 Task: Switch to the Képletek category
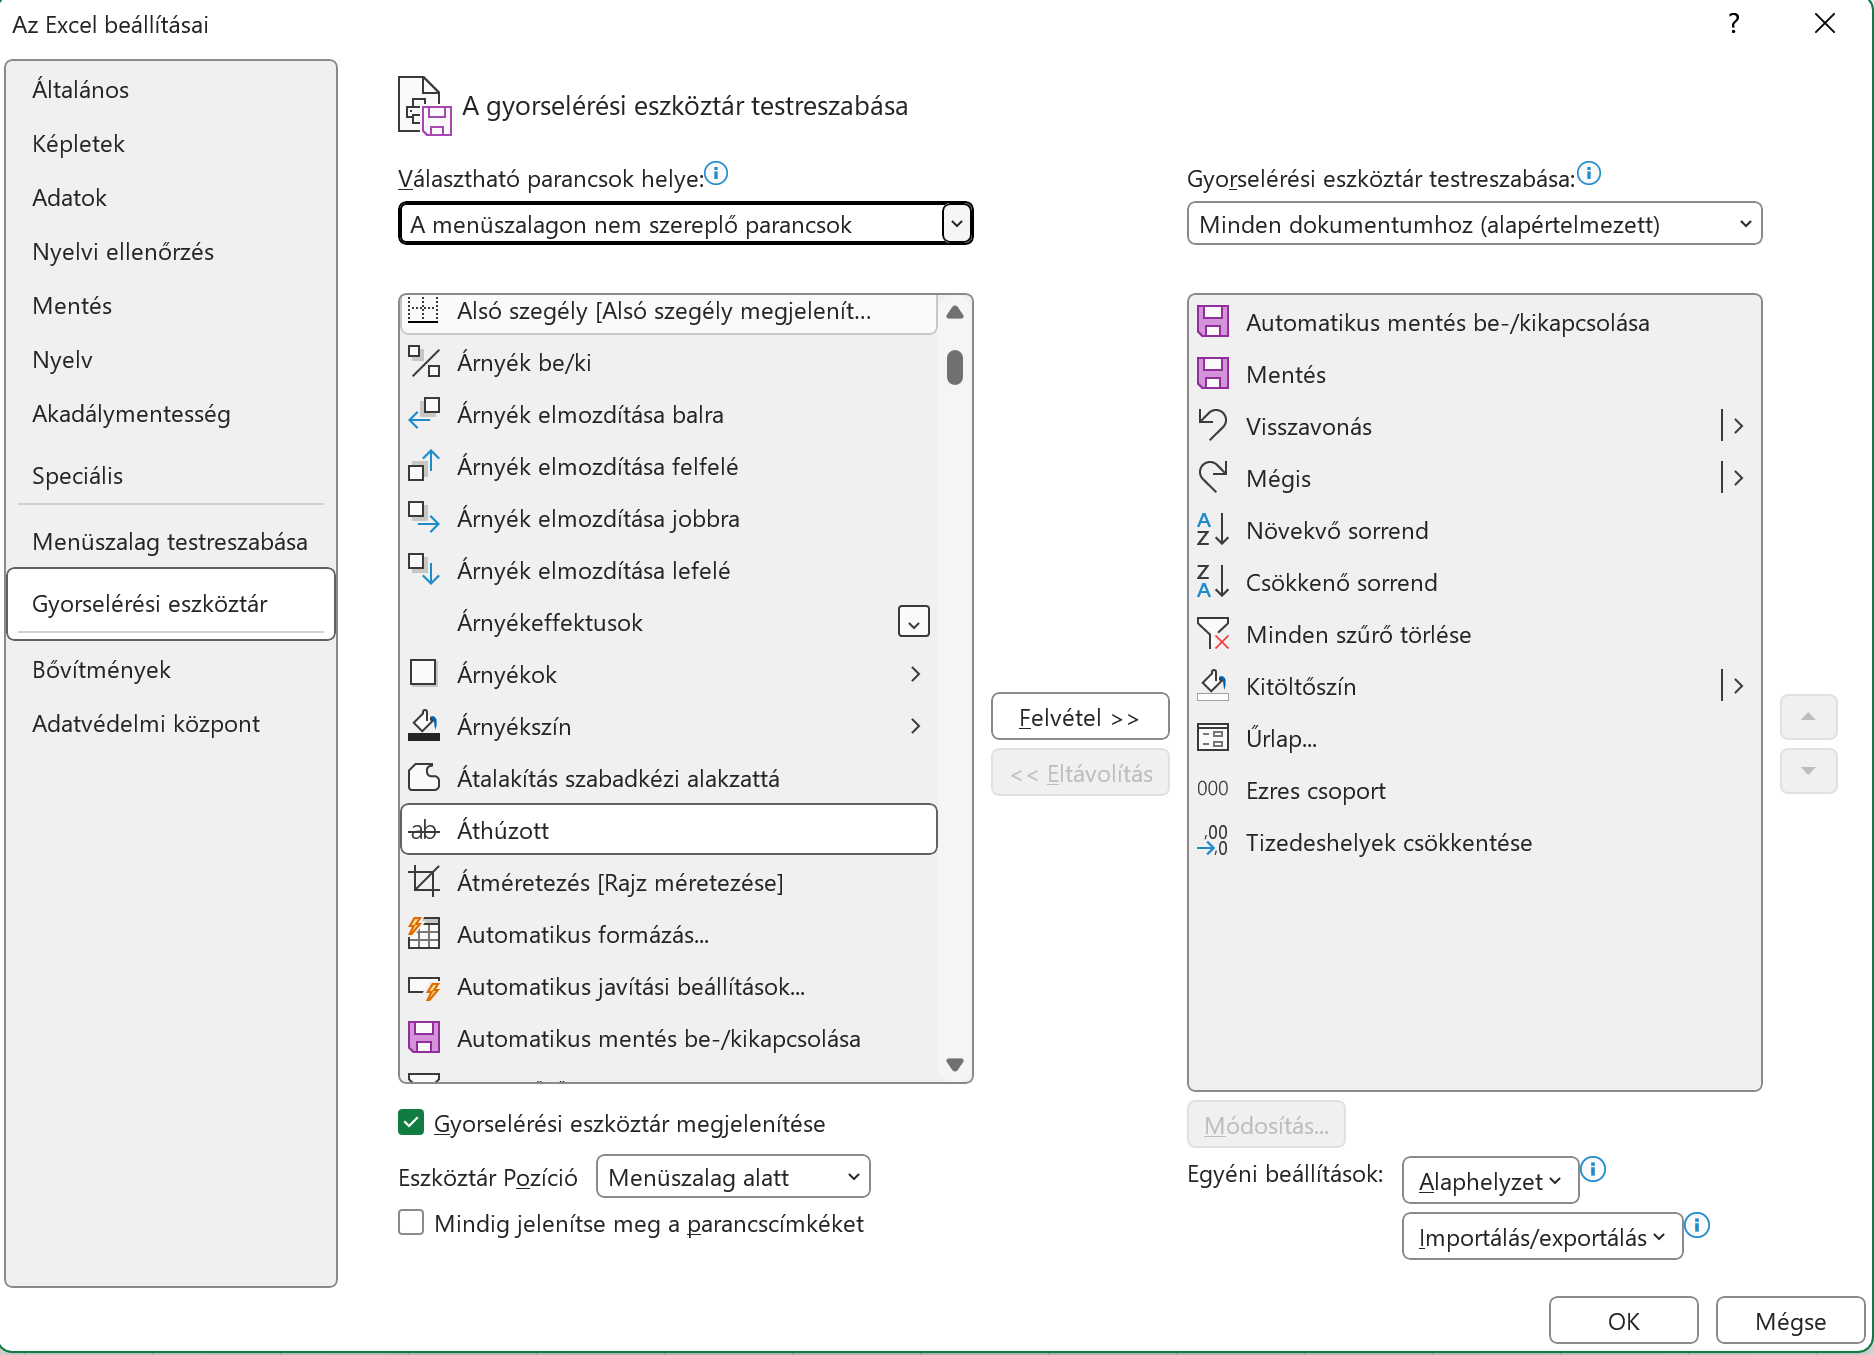(79, 144)
